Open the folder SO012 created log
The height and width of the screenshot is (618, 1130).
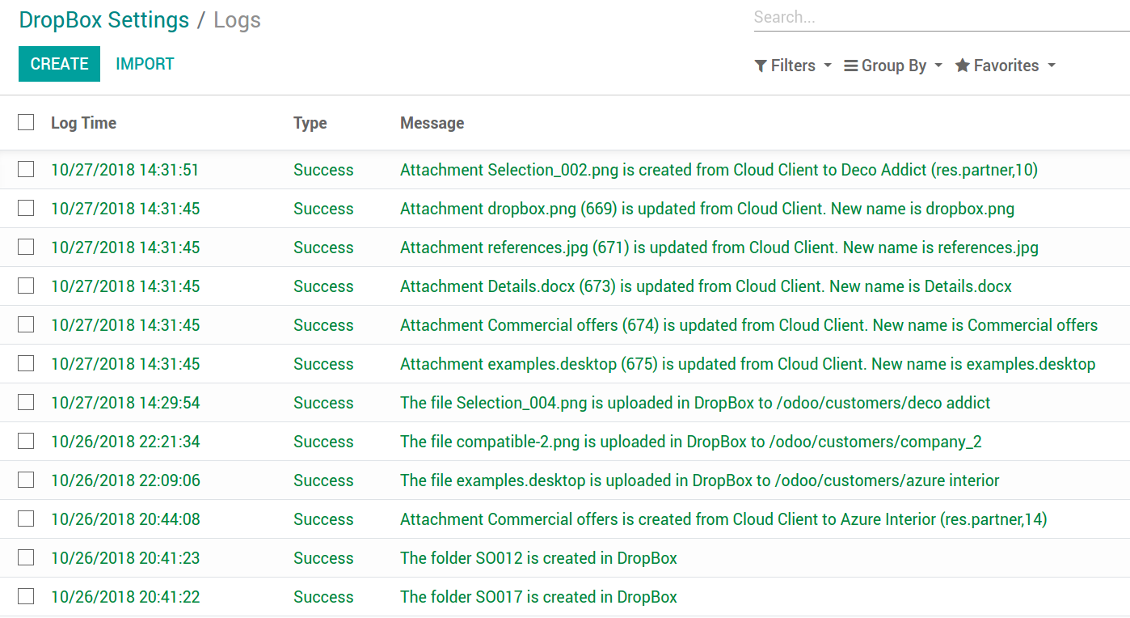click(x=538, y=558)
